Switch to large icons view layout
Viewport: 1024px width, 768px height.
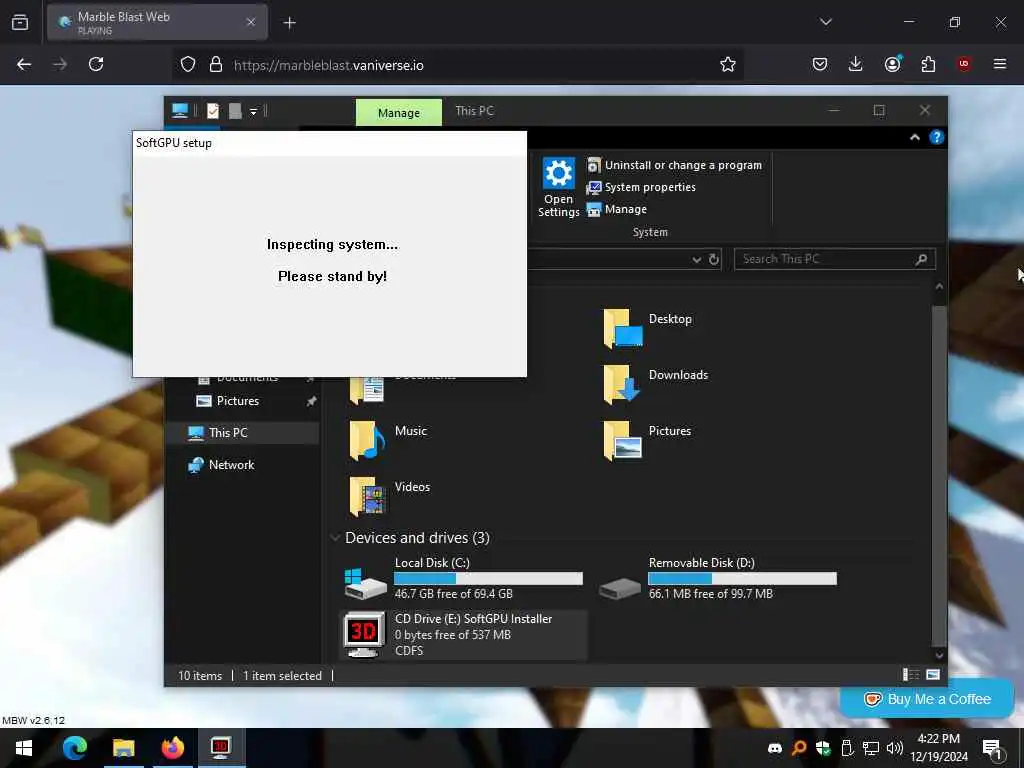[x=933, y=675]
